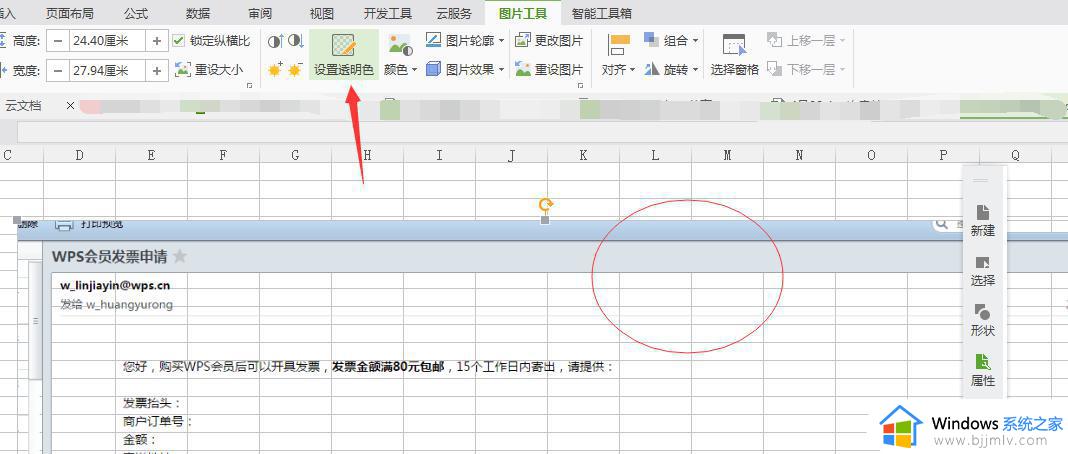
Task: Click the text 商户订单号：
Action: point(158,421)
